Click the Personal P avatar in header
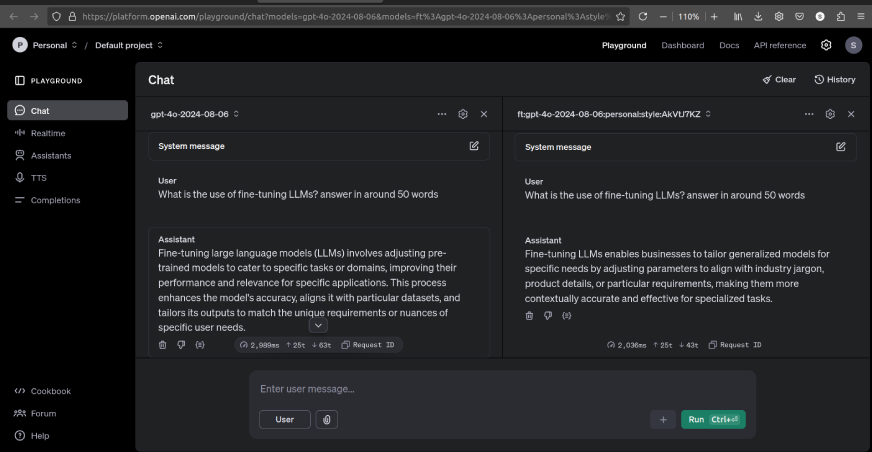The width and height of the screenshot is (872, 452). [x=20, y=45]
